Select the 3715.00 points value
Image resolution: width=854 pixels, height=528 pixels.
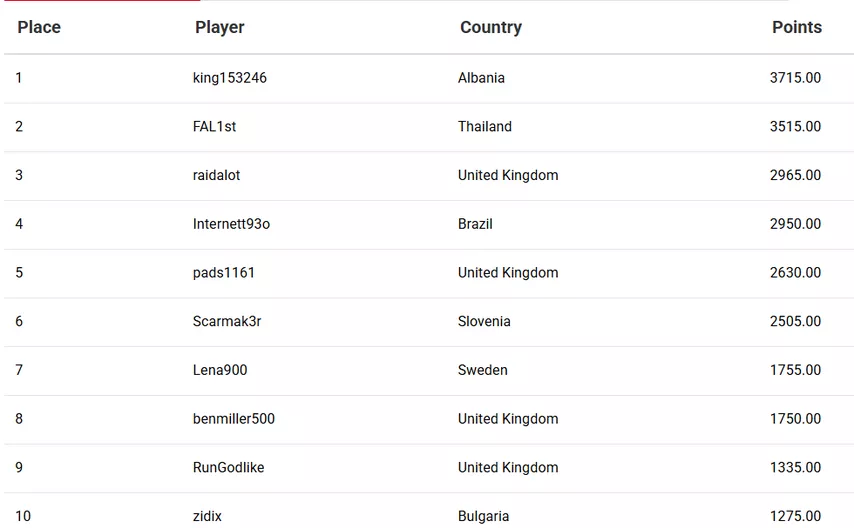coord(795,78)
